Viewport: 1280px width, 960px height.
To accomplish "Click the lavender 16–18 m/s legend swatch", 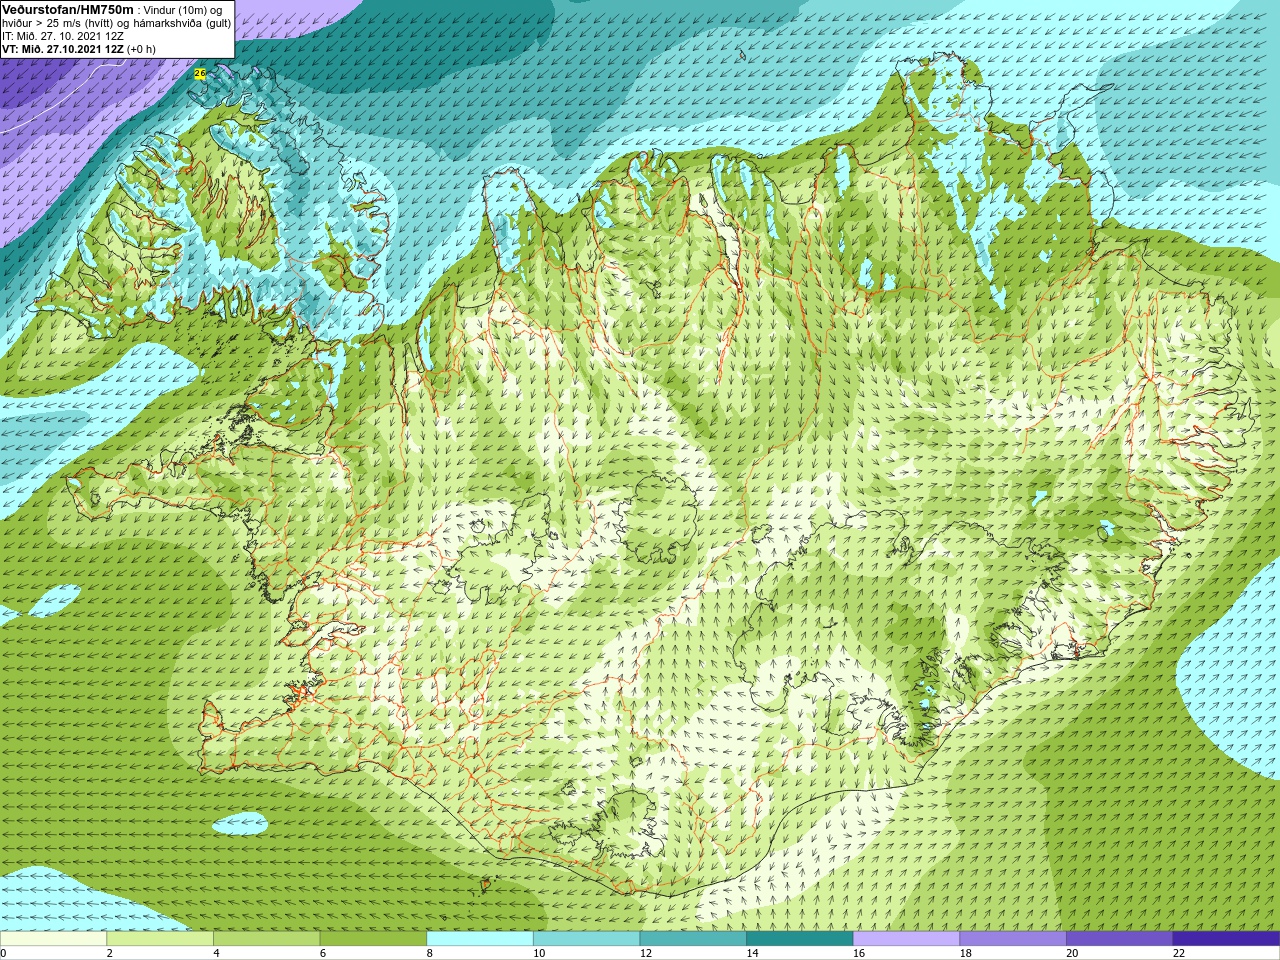I will coord(906,939).
